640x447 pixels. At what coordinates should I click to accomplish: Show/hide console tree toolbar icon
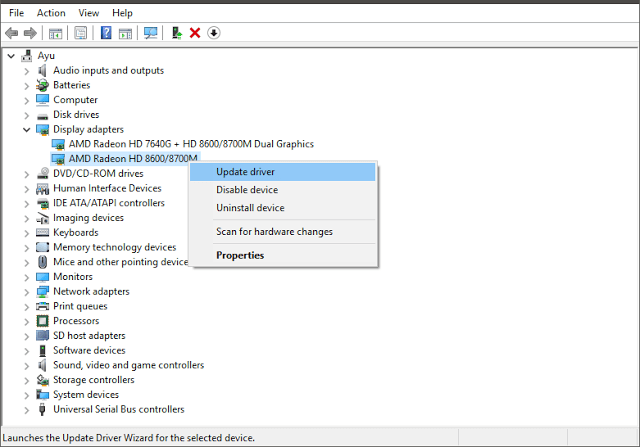pos(56,33)
